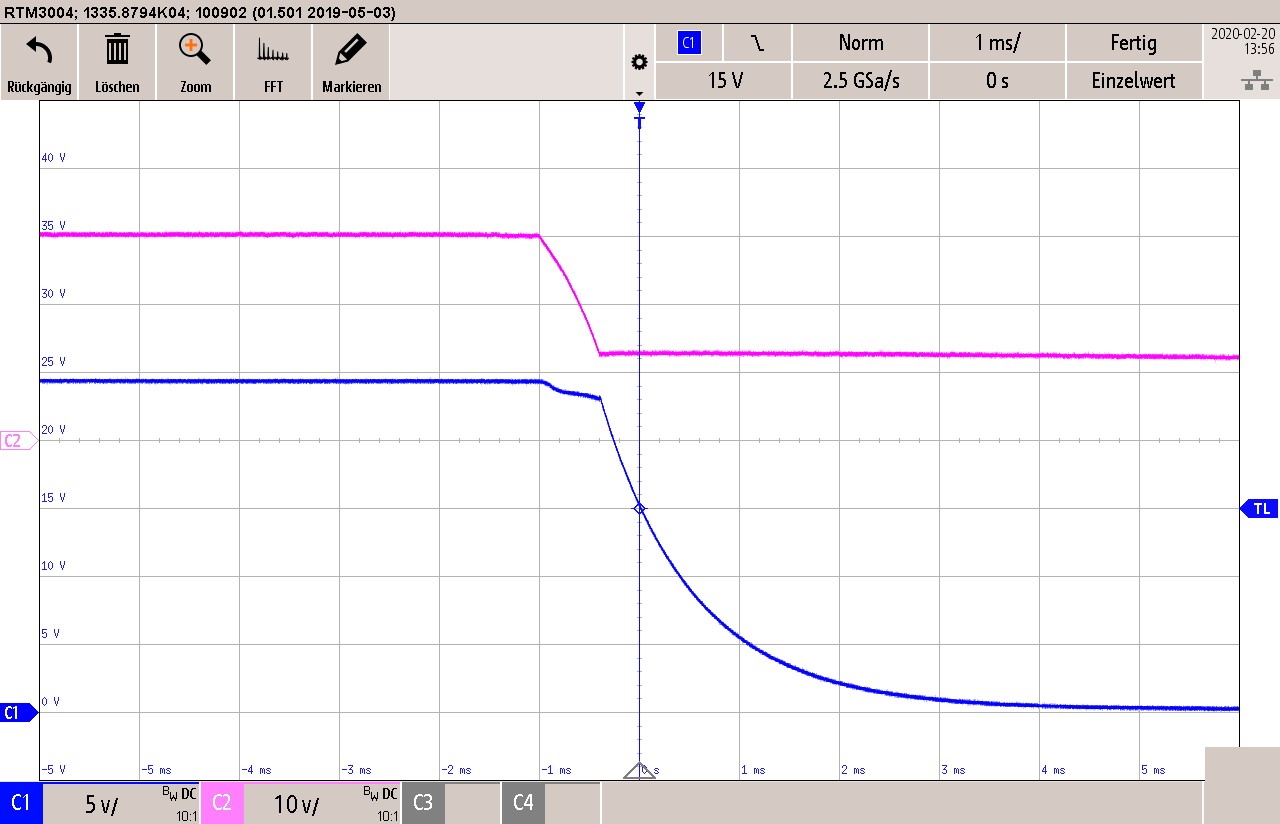Viewport: 1280px width, 824px height.
Task: Enable the C3 channel tab
Action: pos(423,803)
